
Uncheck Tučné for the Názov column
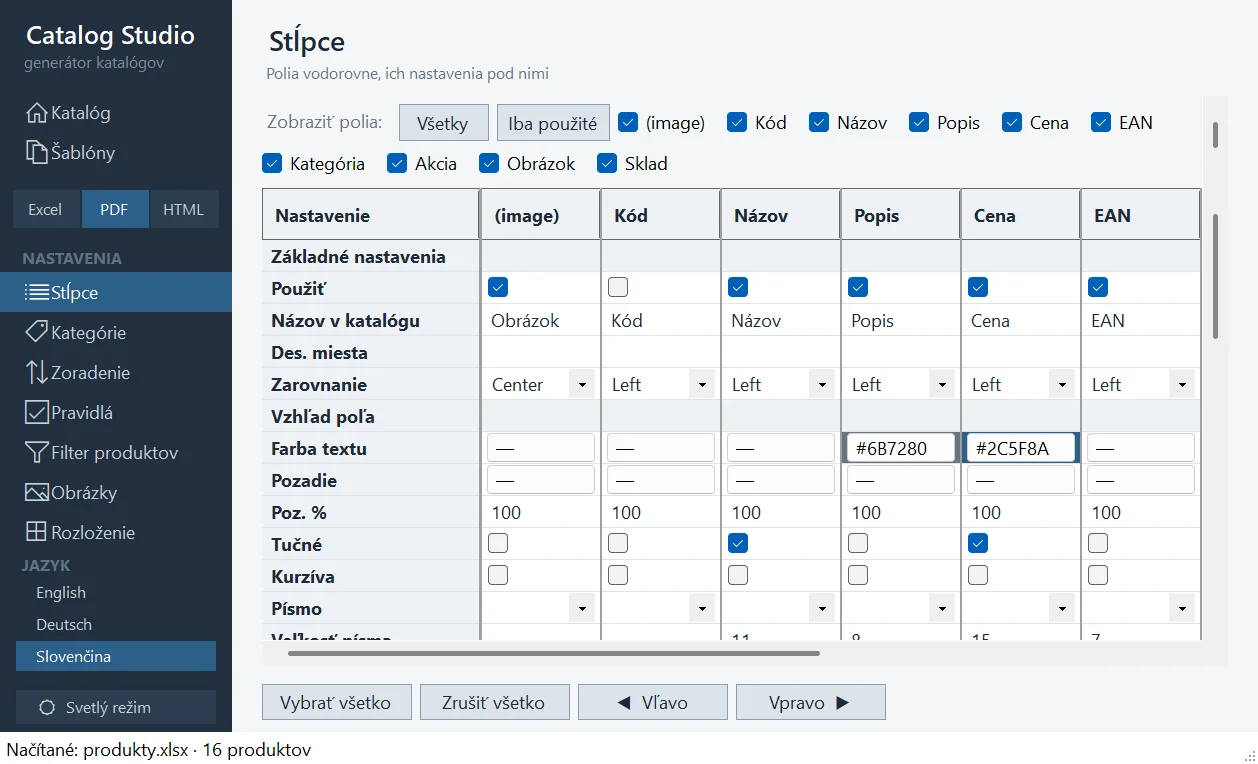point(738,544)
